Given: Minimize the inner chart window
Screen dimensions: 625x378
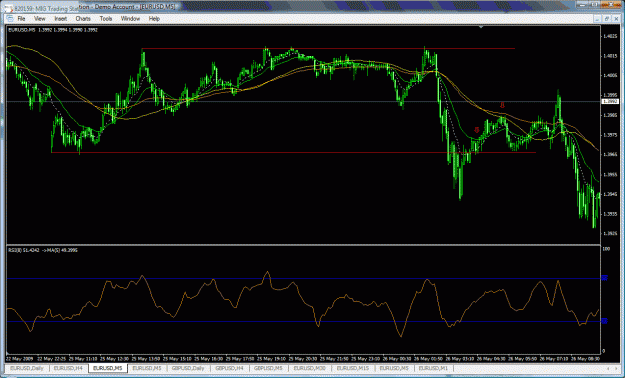Looking at the screenshot, I should click(598, 18).
